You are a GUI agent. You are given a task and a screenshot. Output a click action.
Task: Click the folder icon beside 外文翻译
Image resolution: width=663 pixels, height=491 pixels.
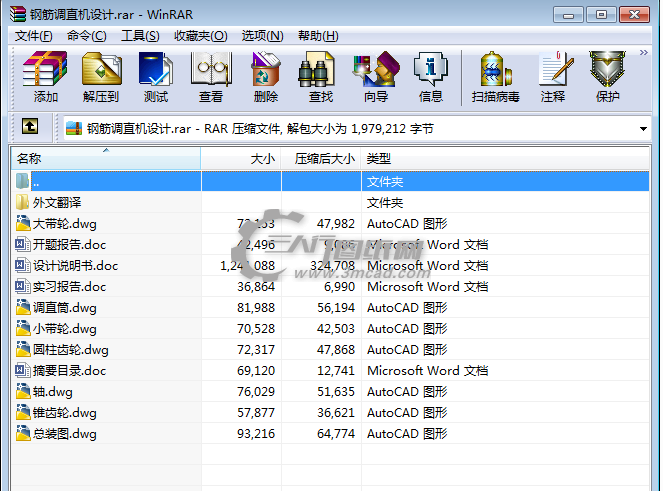tap(23, 203)
